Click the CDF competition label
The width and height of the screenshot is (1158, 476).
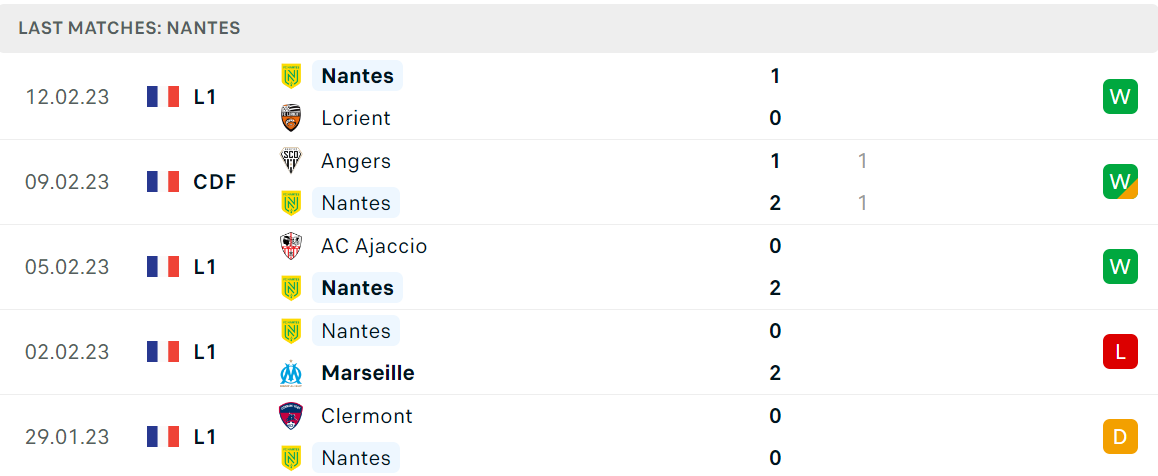tap(215, 182)
